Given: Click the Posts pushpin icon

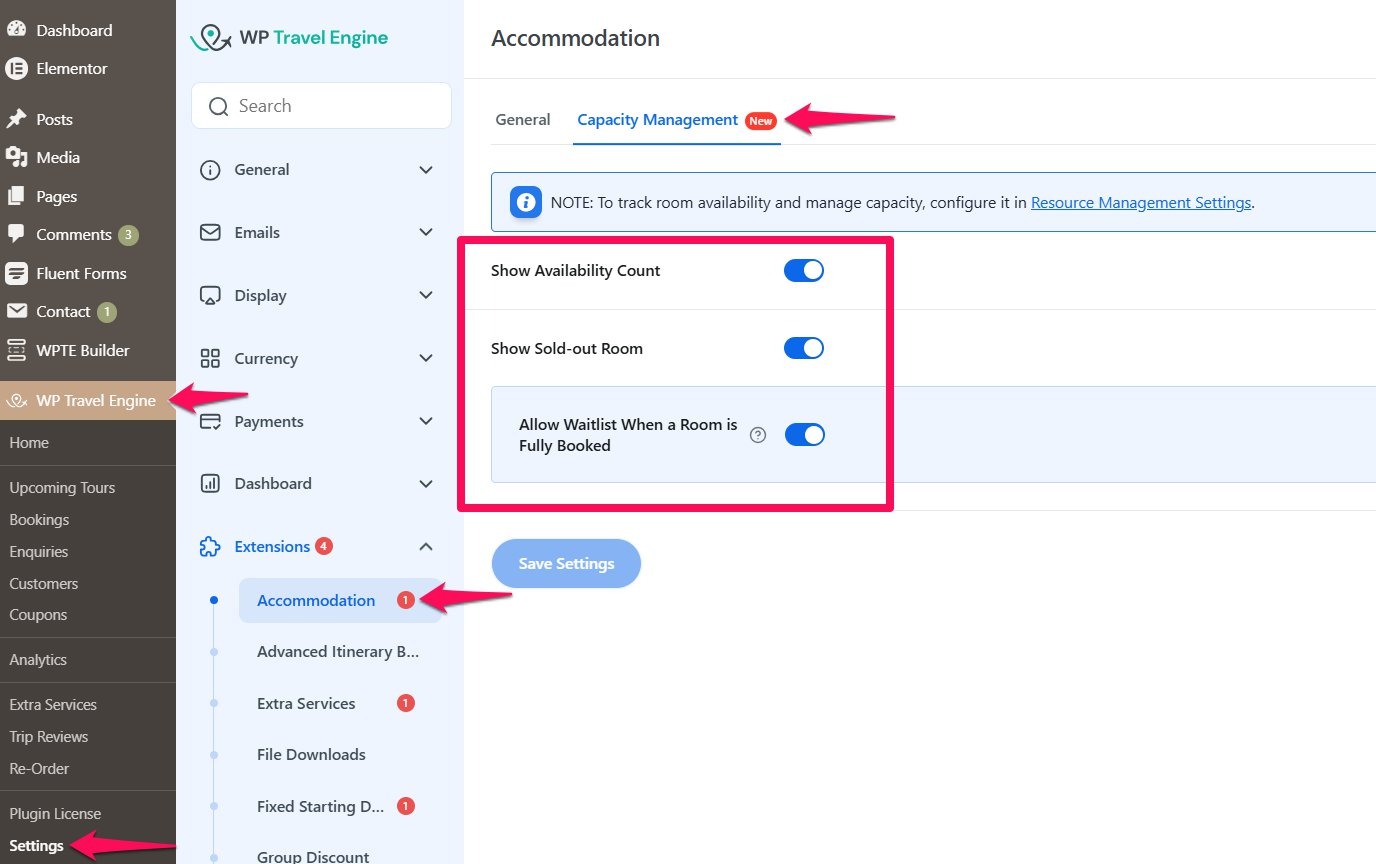Looking at the screenshot, I should [x=16, y=119].
